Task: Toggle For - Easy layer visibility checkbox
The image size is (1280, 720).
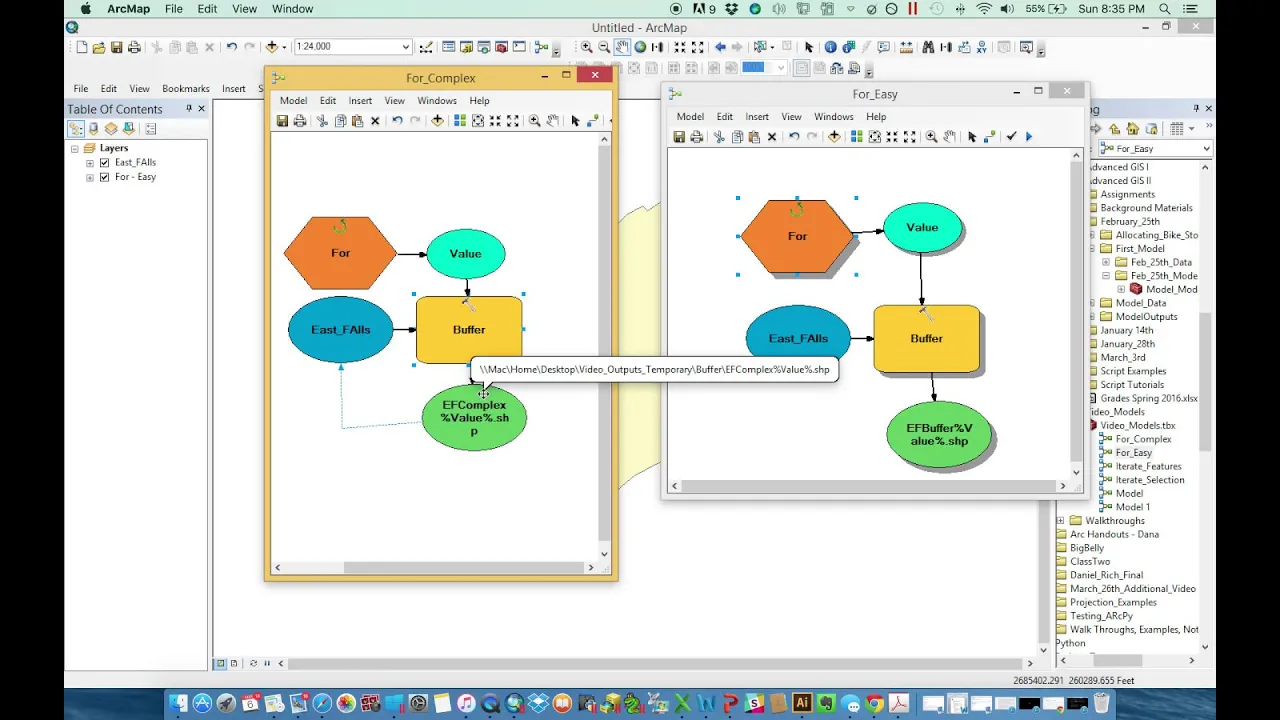Action: click(x=104, y=177)
